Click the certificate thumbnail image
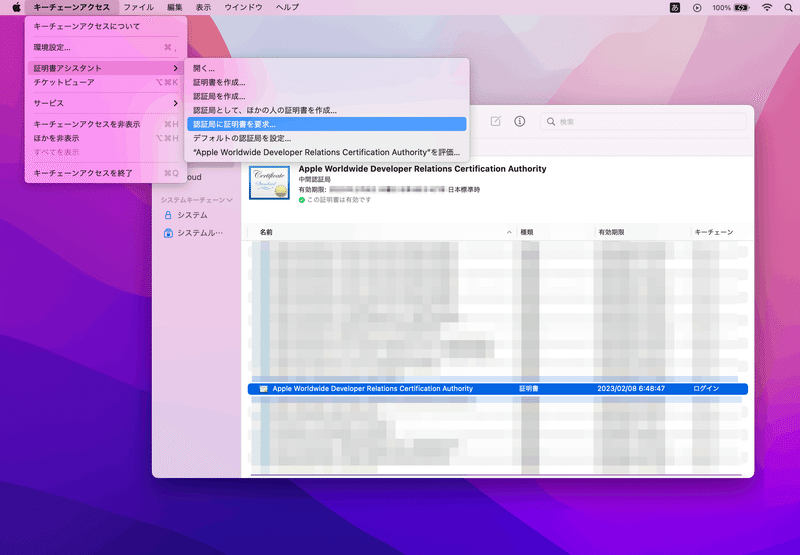Screen dimensions: 800x555 pos(269,182)
